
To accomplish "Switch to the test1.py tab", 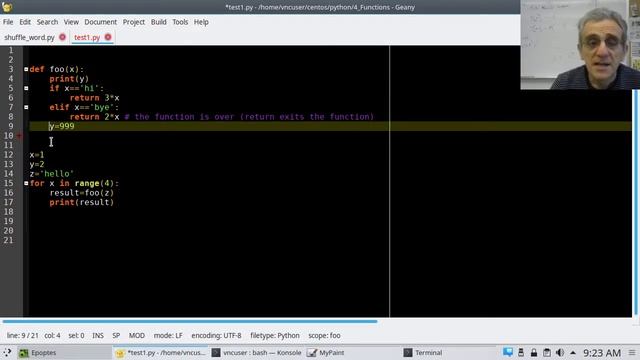I will click(x=87, y=37).
